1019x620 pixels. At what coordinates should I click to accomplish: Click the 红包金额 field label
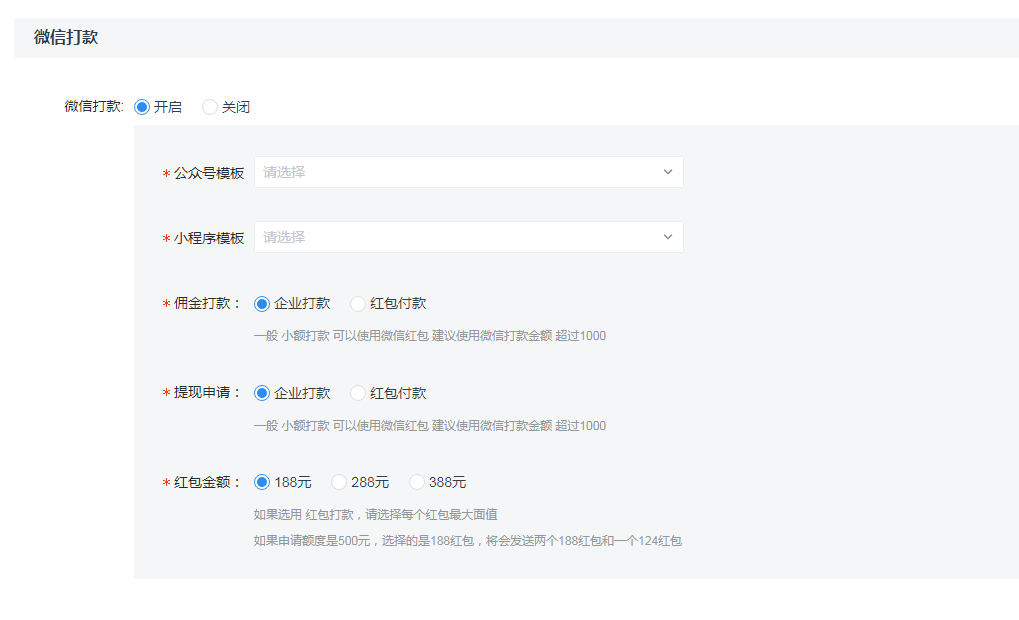coord(207,482)
